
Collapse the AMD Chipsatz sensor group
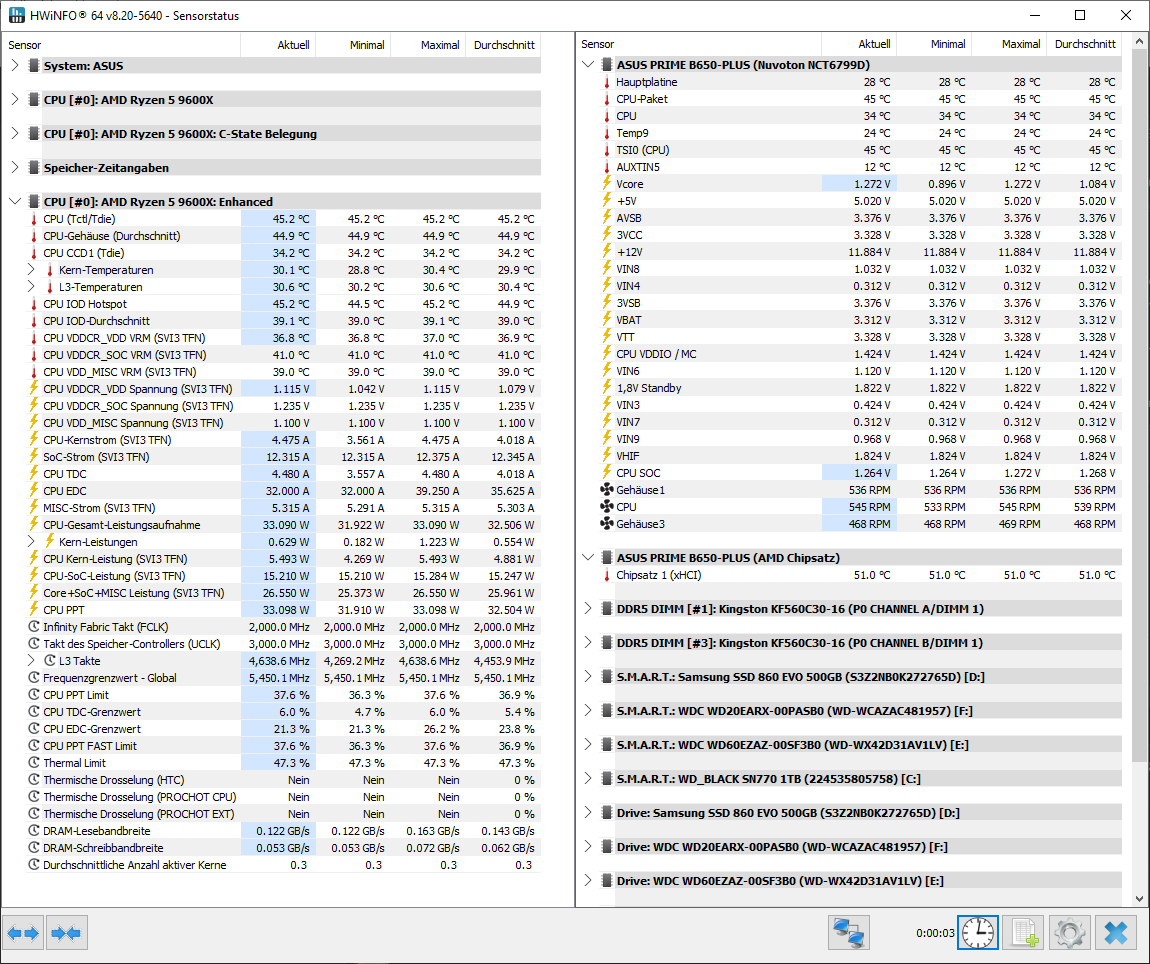tap(587, 558)
